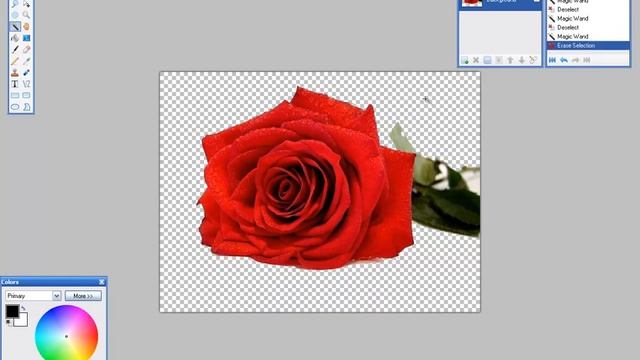Click the red rose on the canvas

point(306,180)
